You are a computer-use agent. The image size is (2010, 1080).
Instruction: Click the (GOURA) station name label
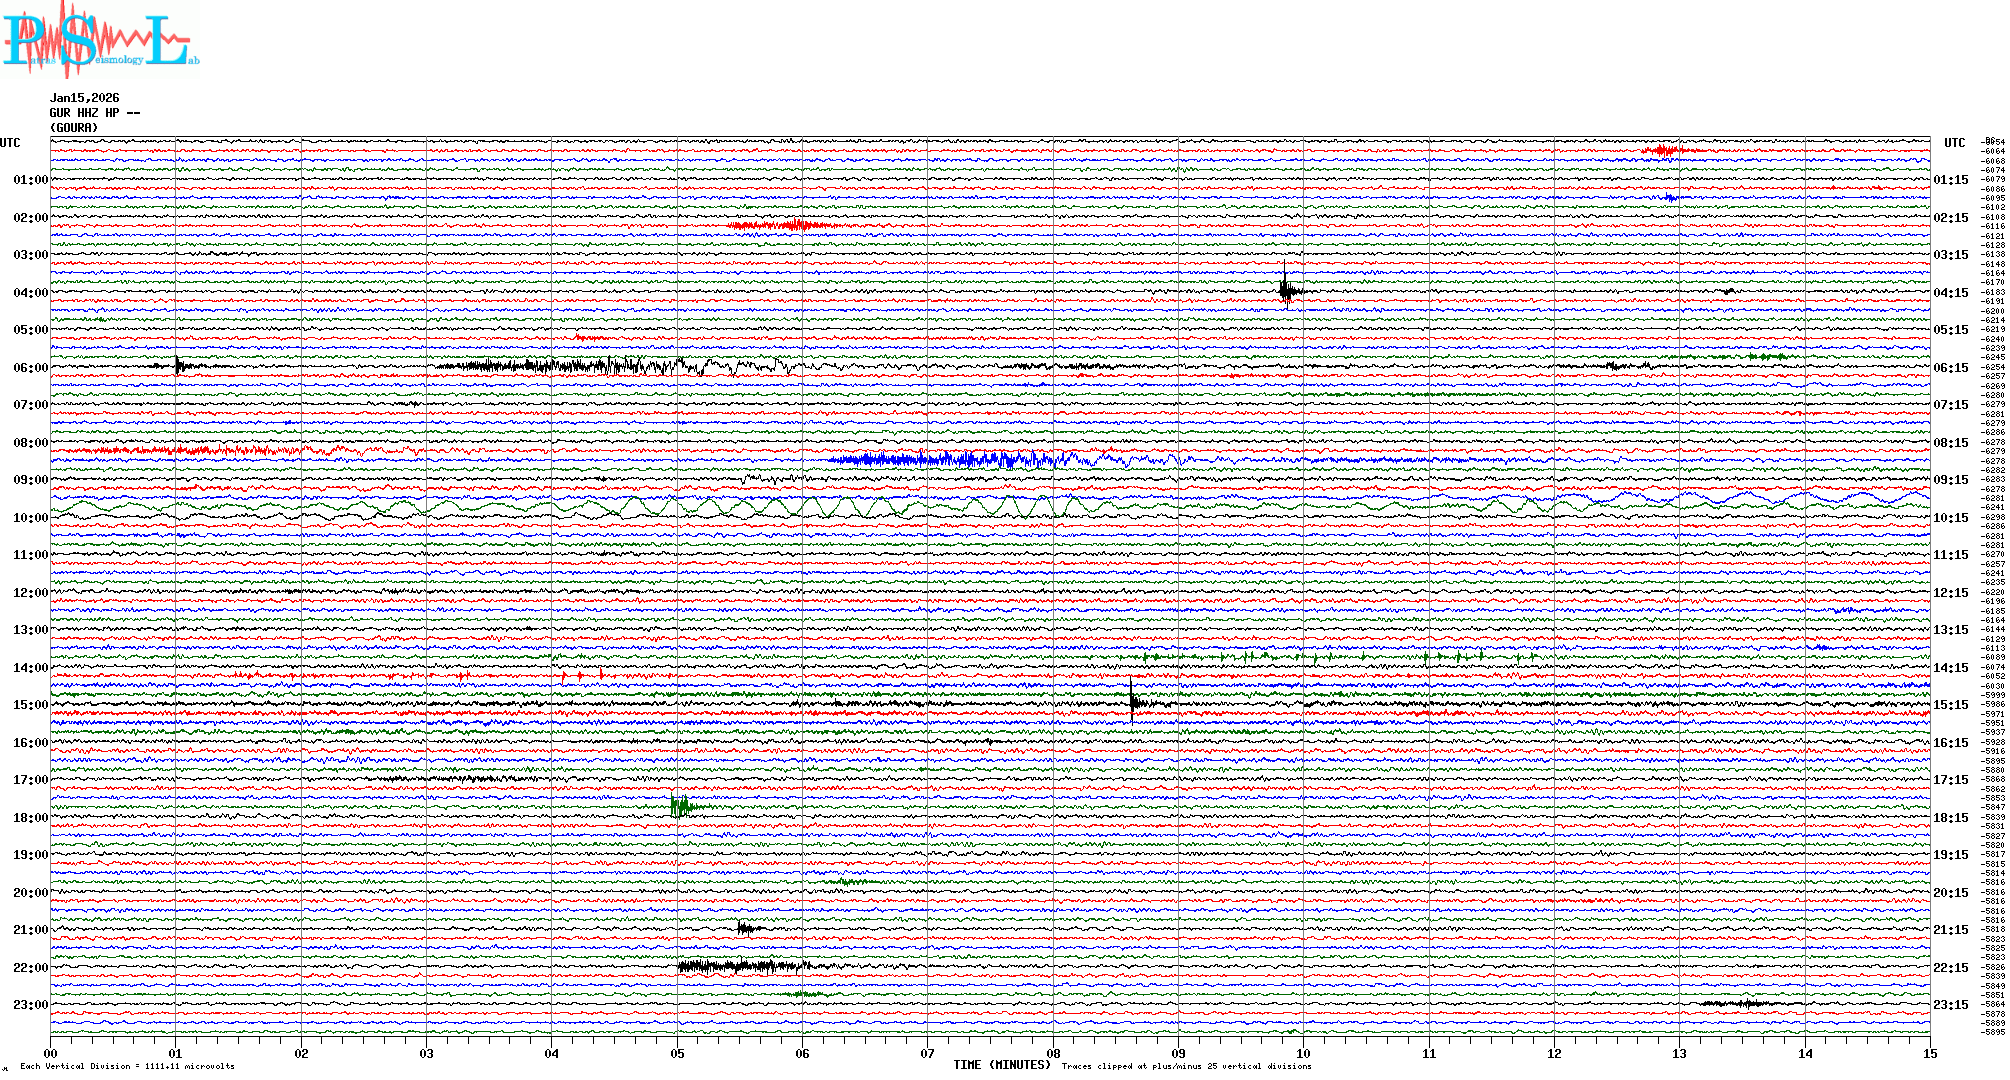click(74, 128)
